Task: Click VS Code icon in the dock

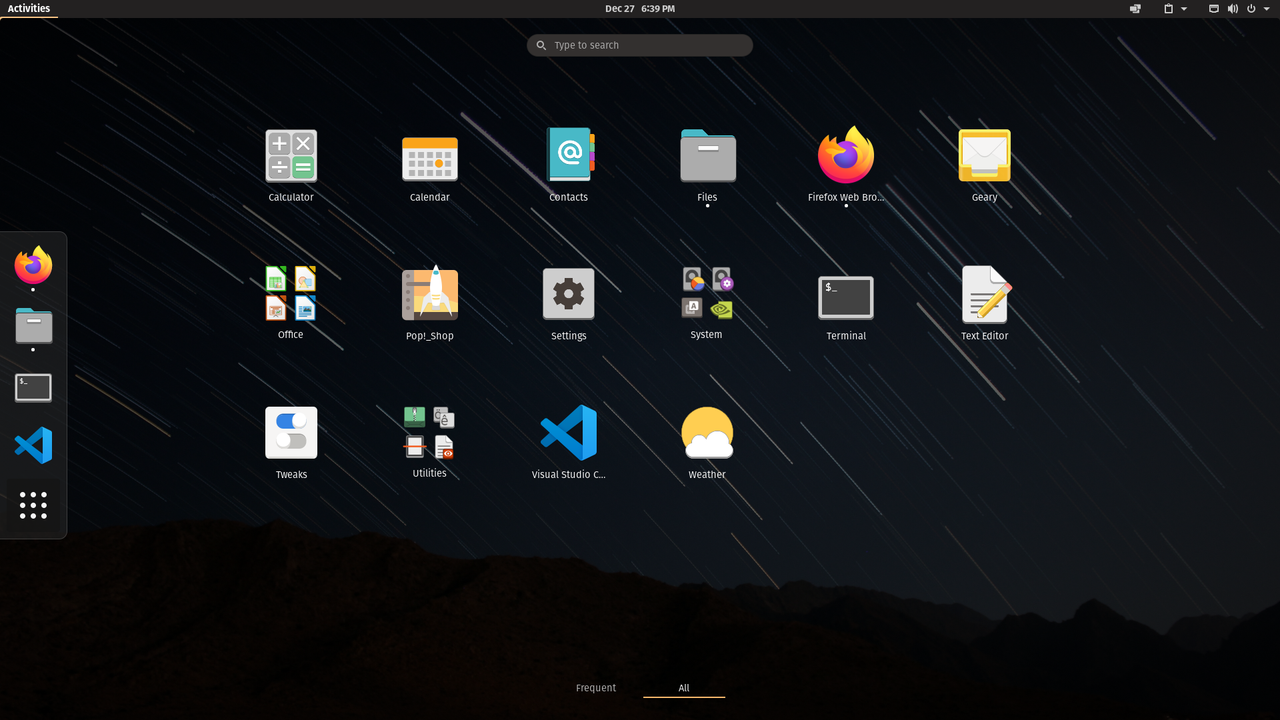Action: tap(33, 445)
